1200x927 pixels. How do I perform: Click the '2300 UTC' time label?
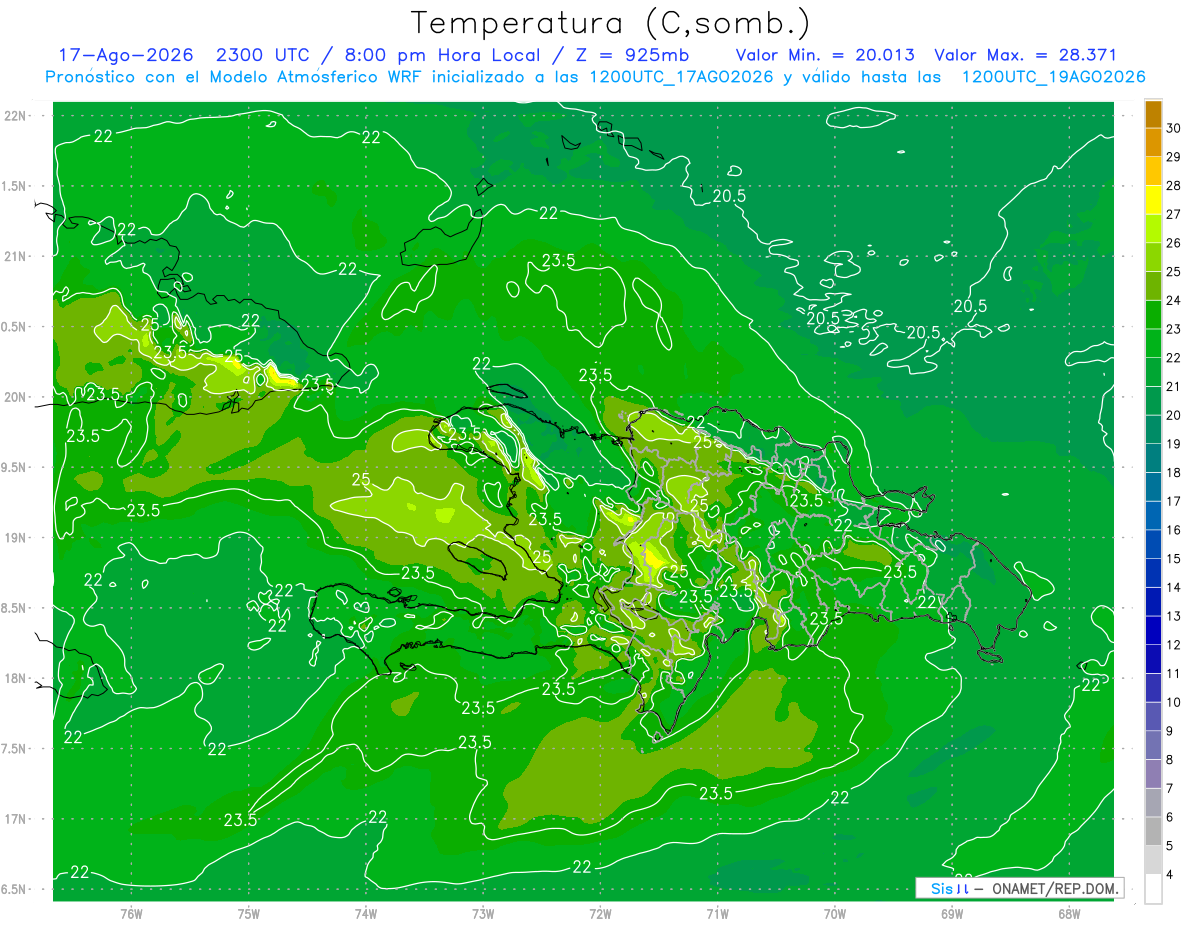[264, 55]
